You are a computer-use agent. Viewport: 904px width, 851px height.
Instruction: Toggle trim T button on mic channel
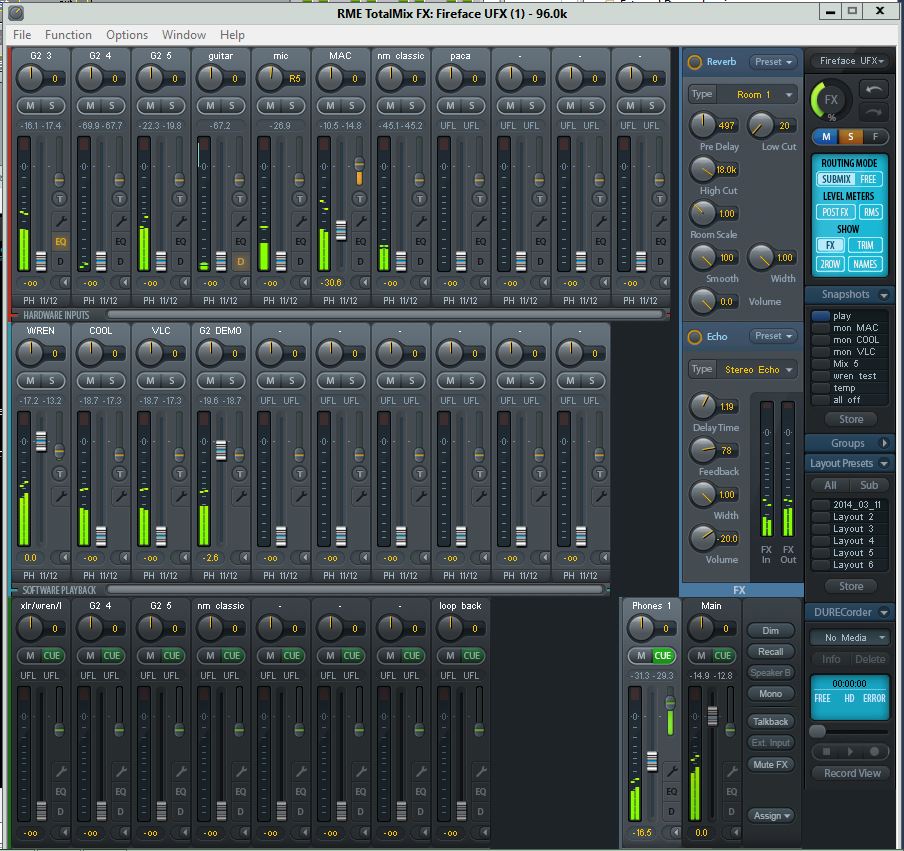[300, 199]
